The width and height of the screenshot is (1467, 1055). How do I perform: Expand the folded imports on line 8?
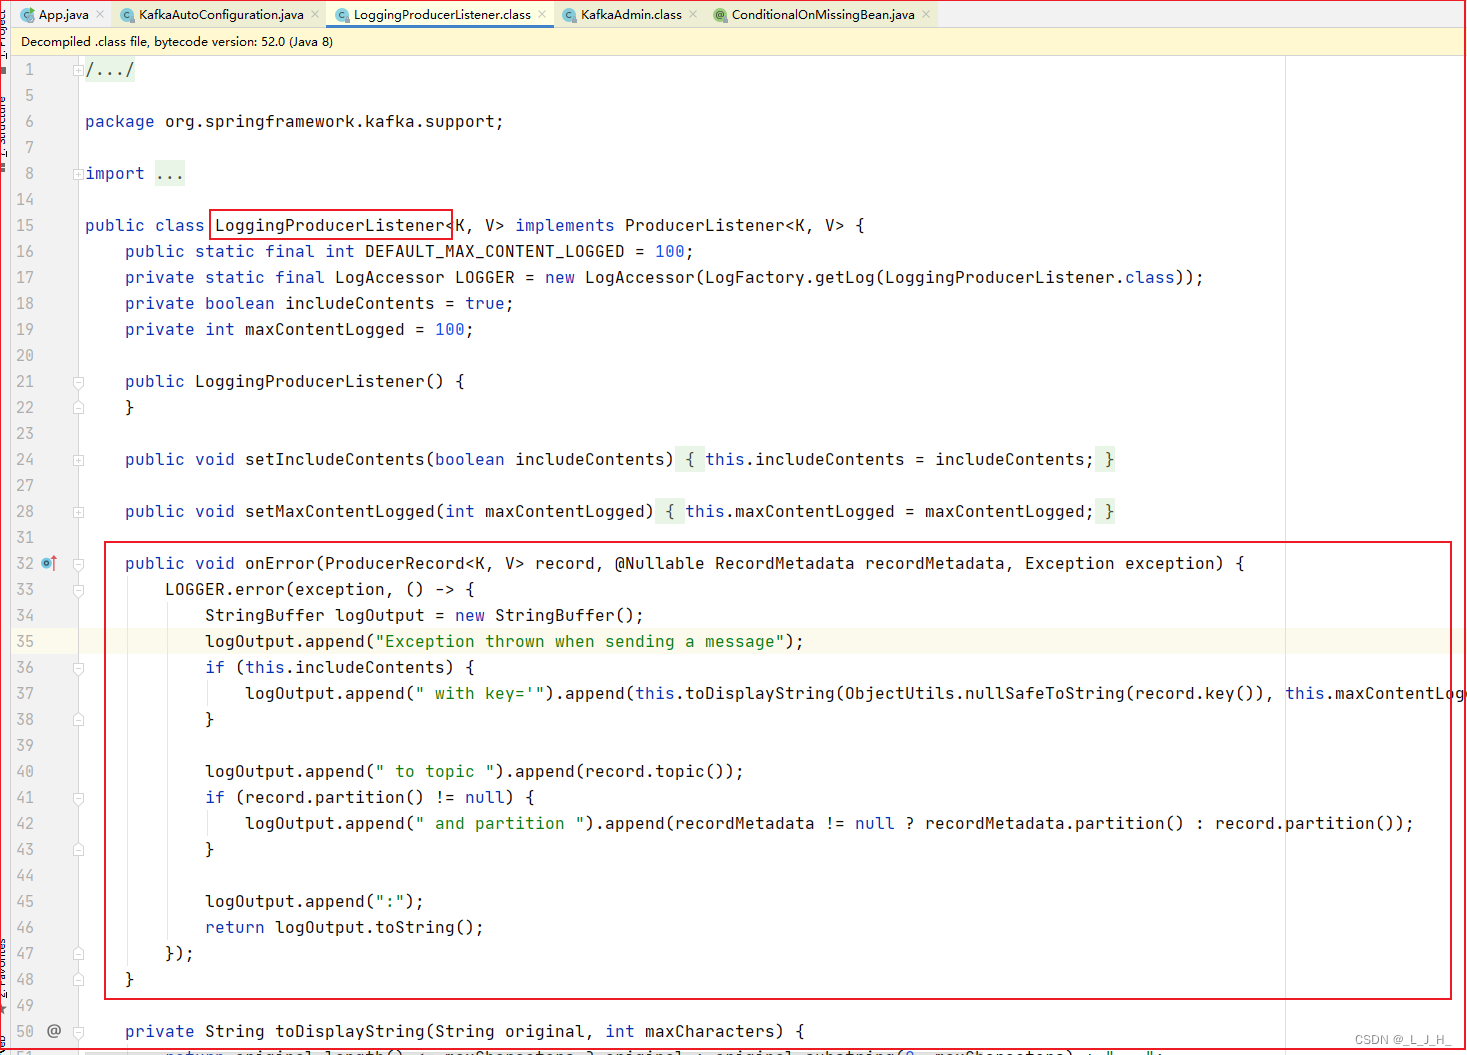coord(78,174)
